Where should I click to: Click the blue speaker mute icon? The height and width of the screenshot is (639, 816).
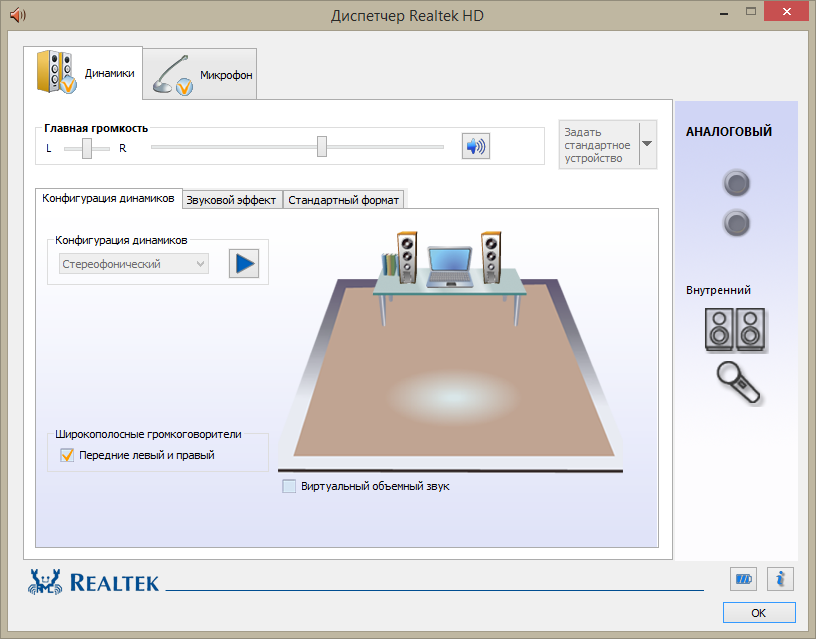[475, 146]
